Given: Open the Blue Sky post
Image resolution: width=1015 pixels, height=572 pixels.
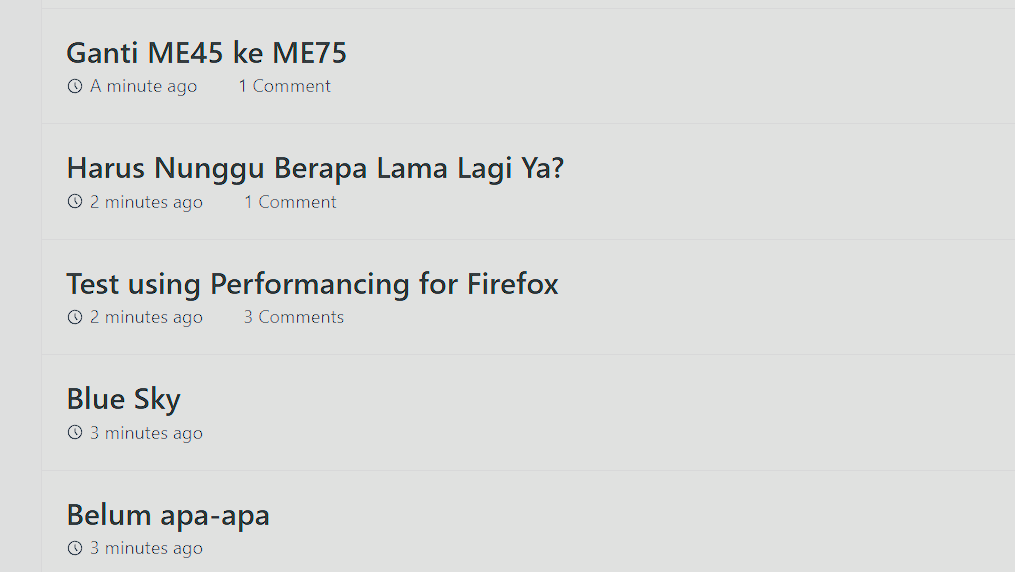Looking at the screenshot, I should click(x=123, y=399).
